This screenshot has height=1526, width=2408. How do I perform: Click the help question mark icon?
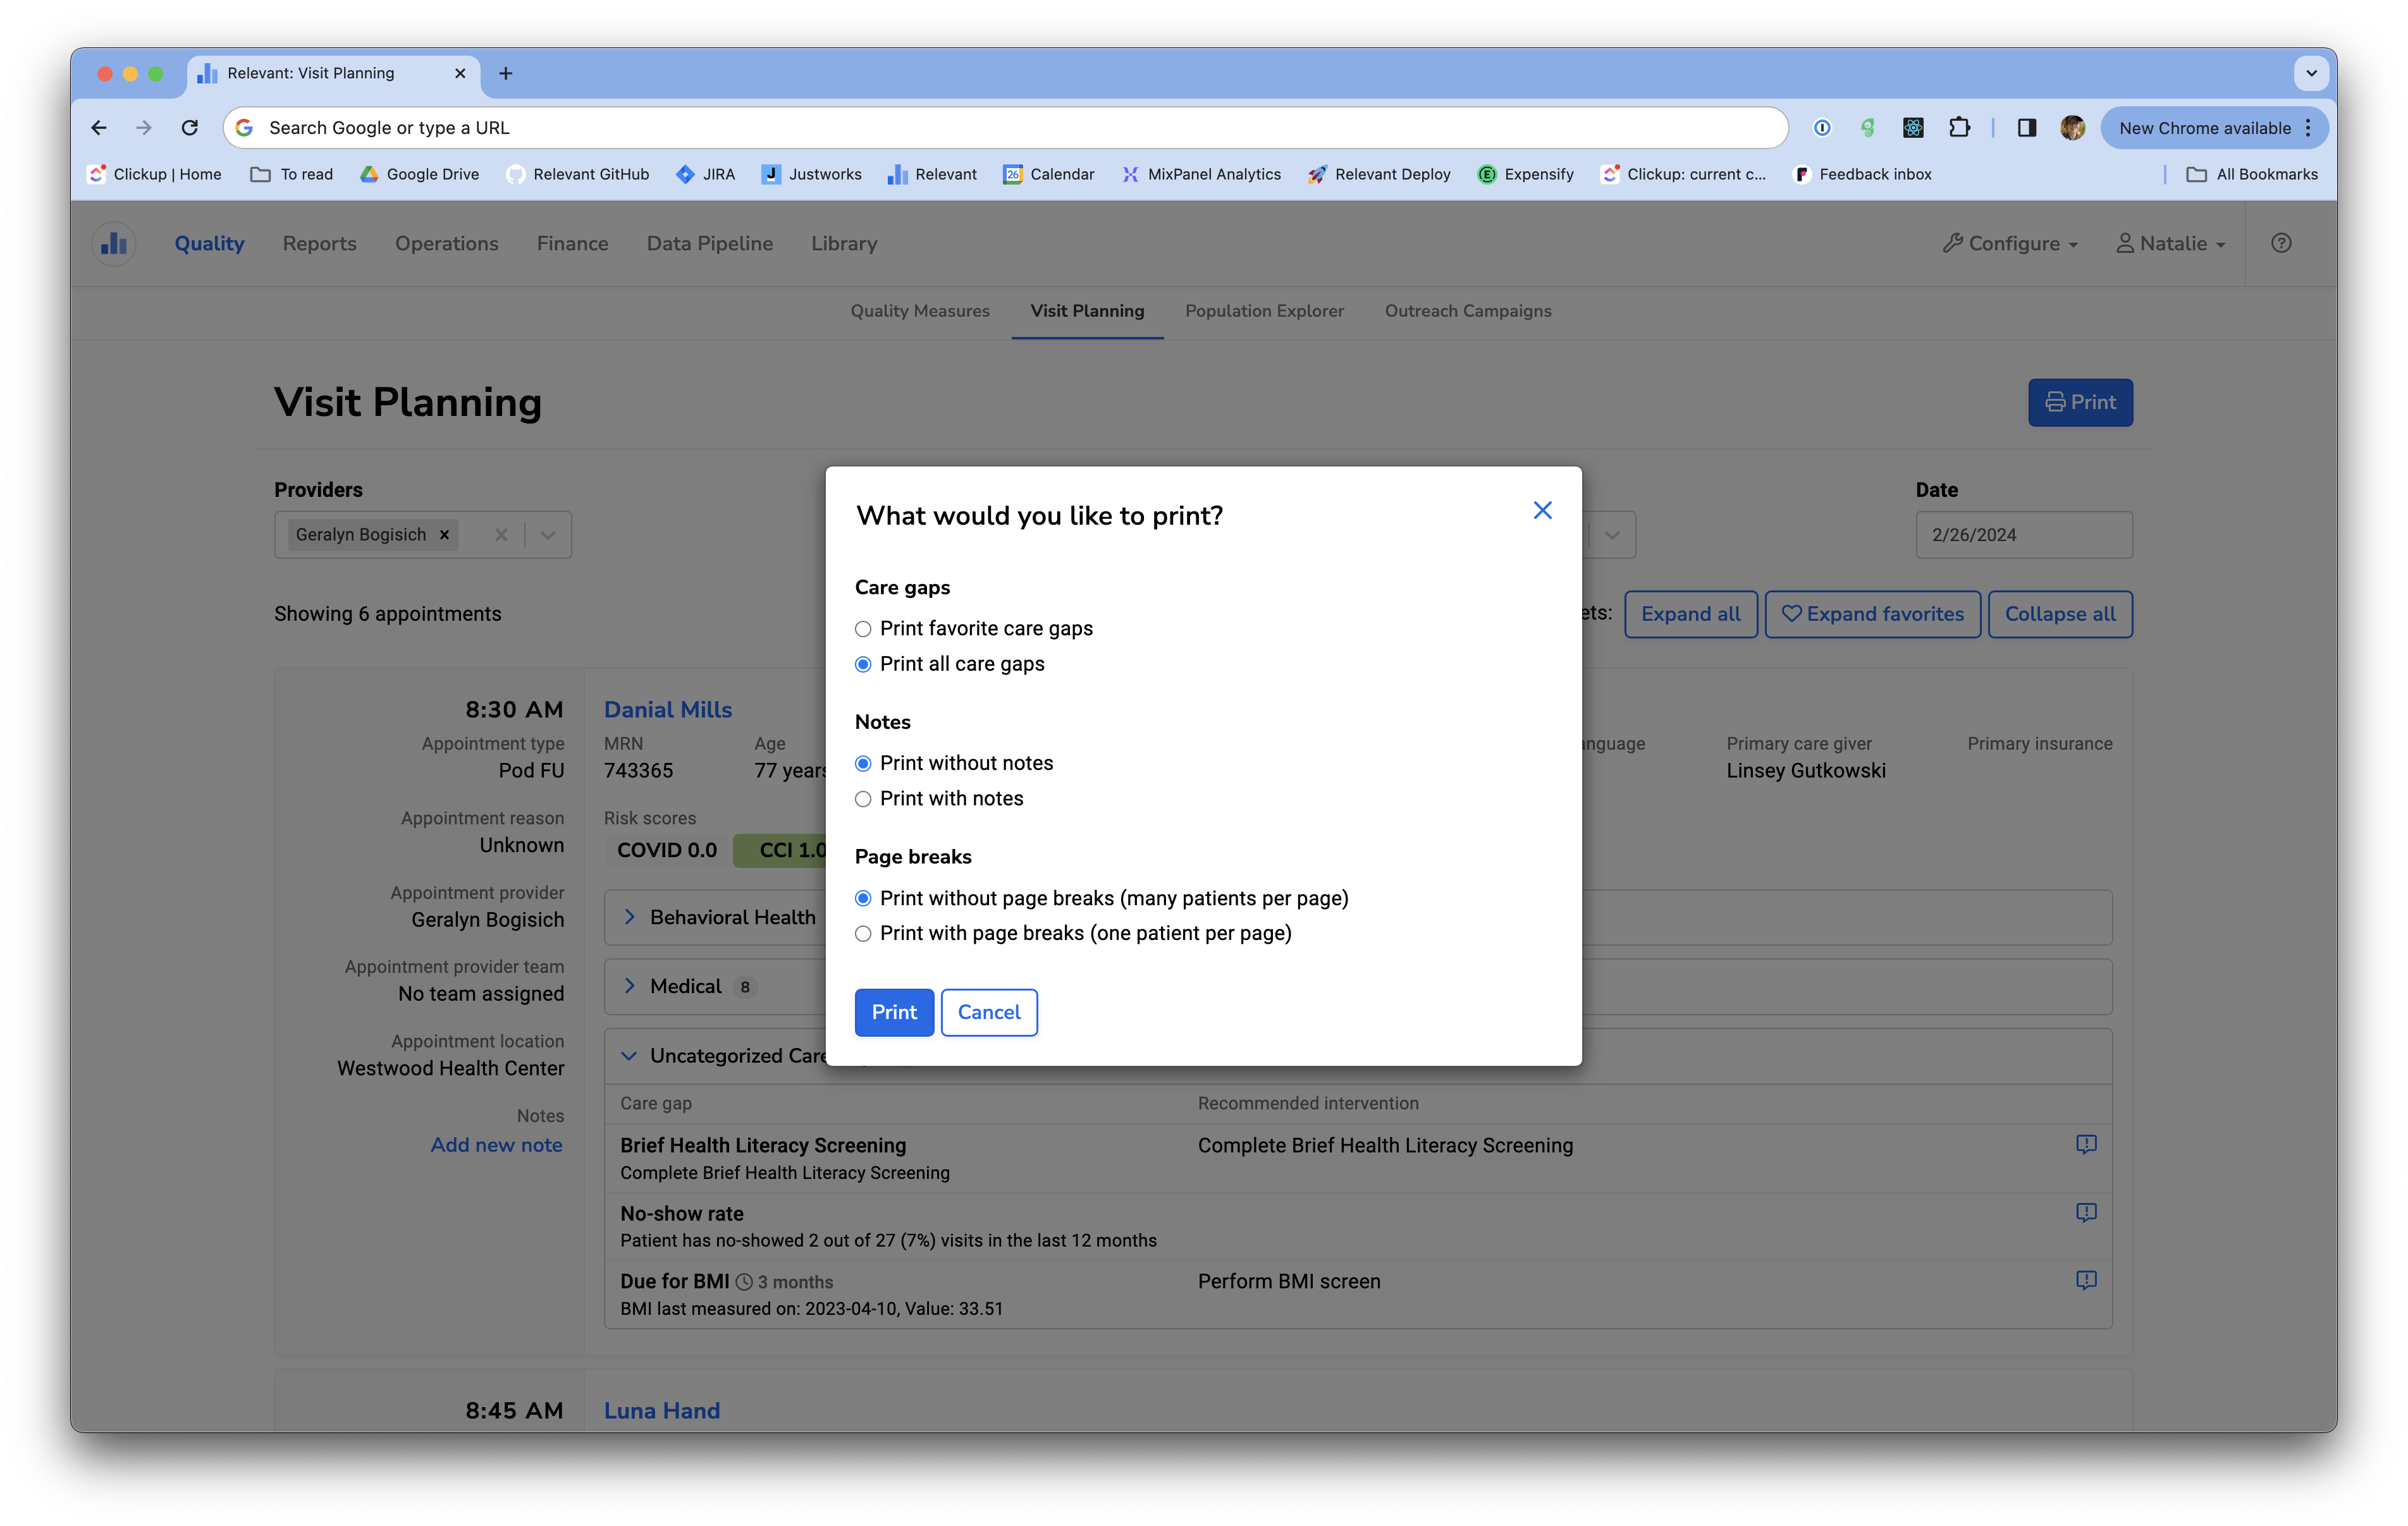point(2280,243)
